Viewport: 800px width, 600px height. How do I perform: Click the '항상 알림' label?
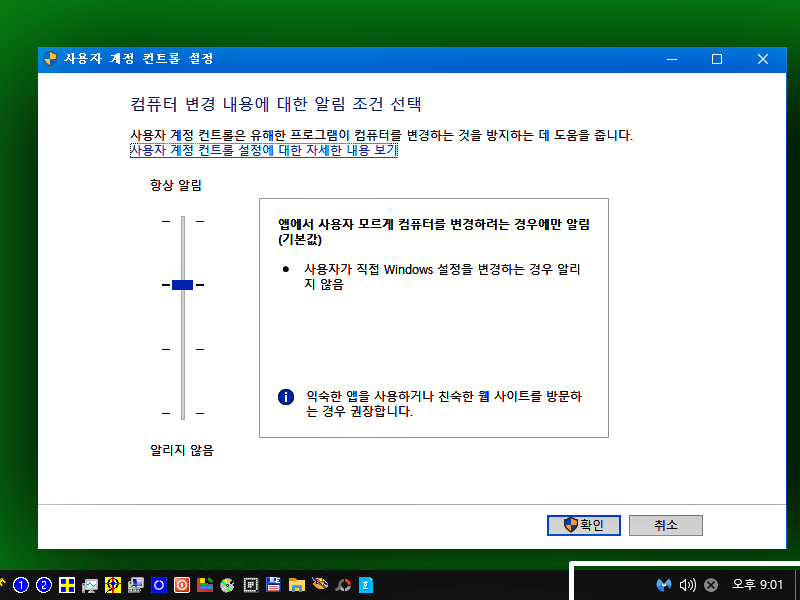click(x=176, y=185)
